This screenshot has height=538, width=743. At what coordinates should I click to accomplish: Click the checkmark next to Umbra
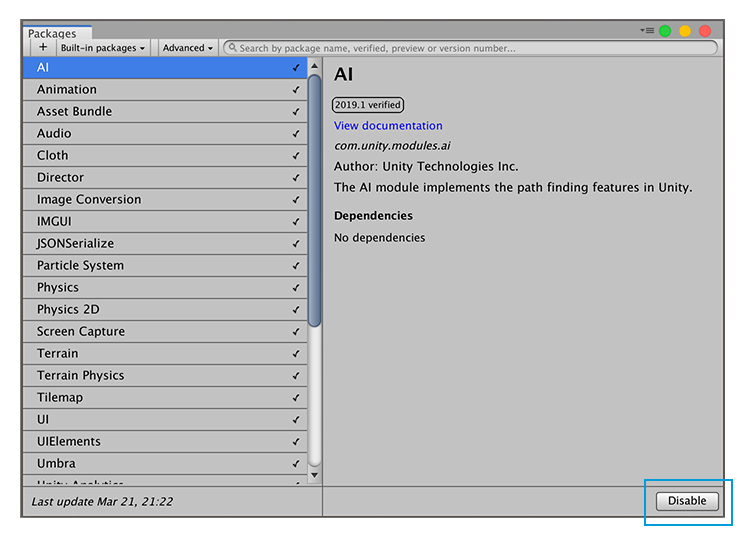tap(296, 464)
